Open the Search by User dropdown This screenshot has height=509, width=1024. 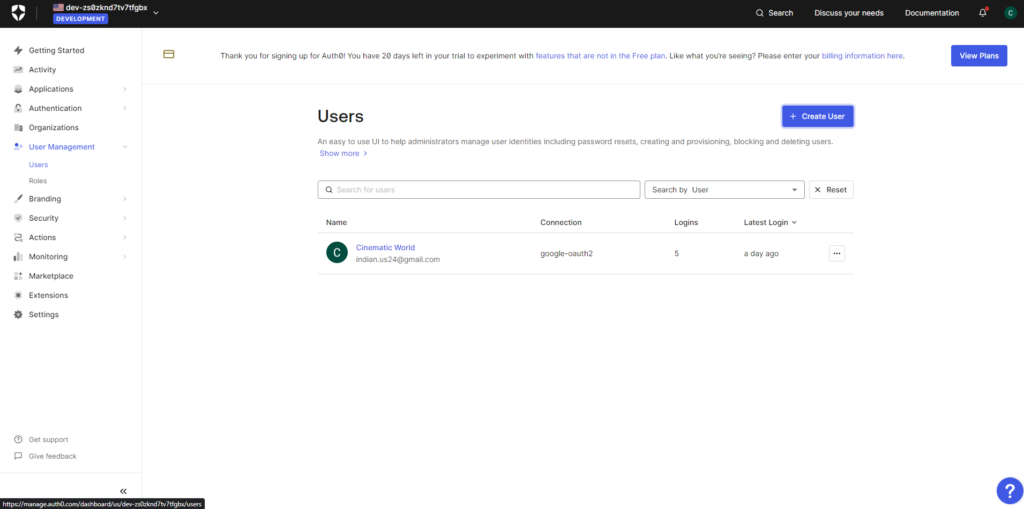click(x=724, y=190)
